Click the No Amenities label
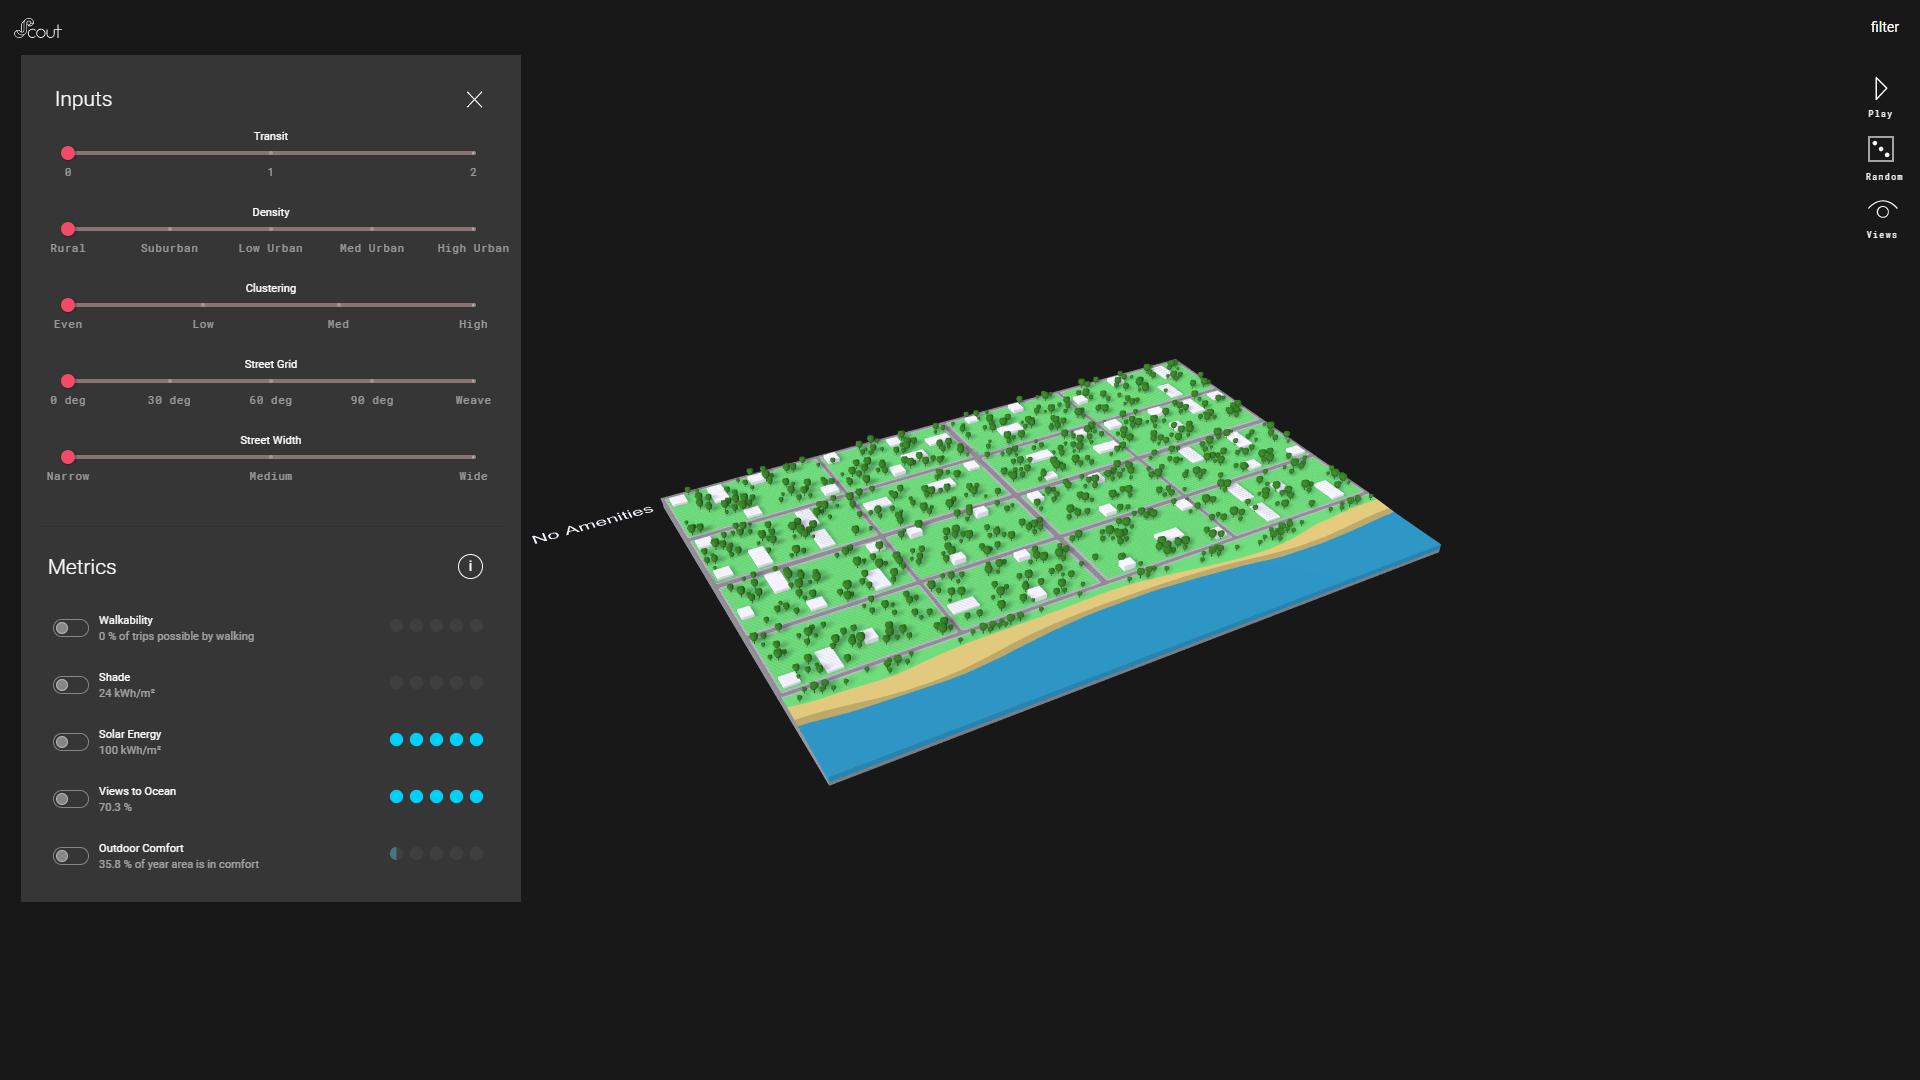Viewport: 1920px width, 1080px height. (592, 524)
